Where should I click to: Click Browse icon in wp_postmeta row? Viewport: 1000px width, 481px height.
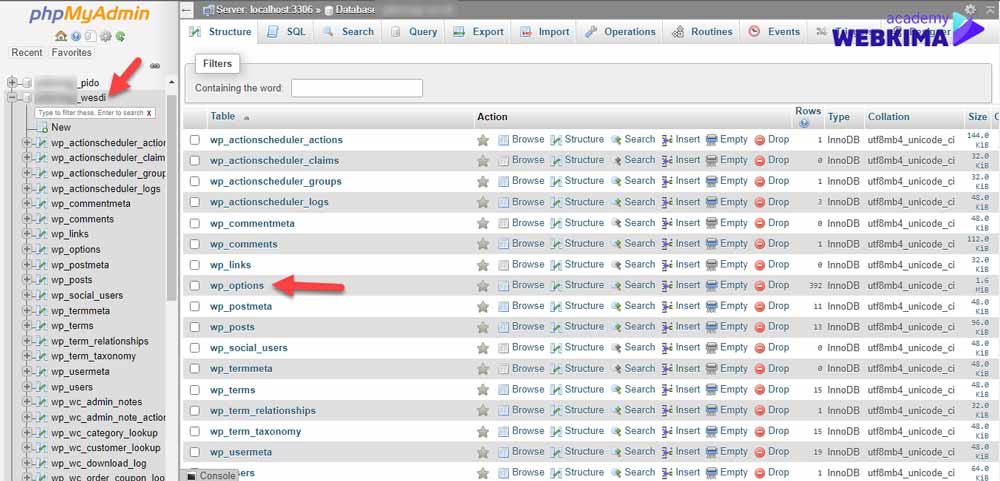click(504, 306)
